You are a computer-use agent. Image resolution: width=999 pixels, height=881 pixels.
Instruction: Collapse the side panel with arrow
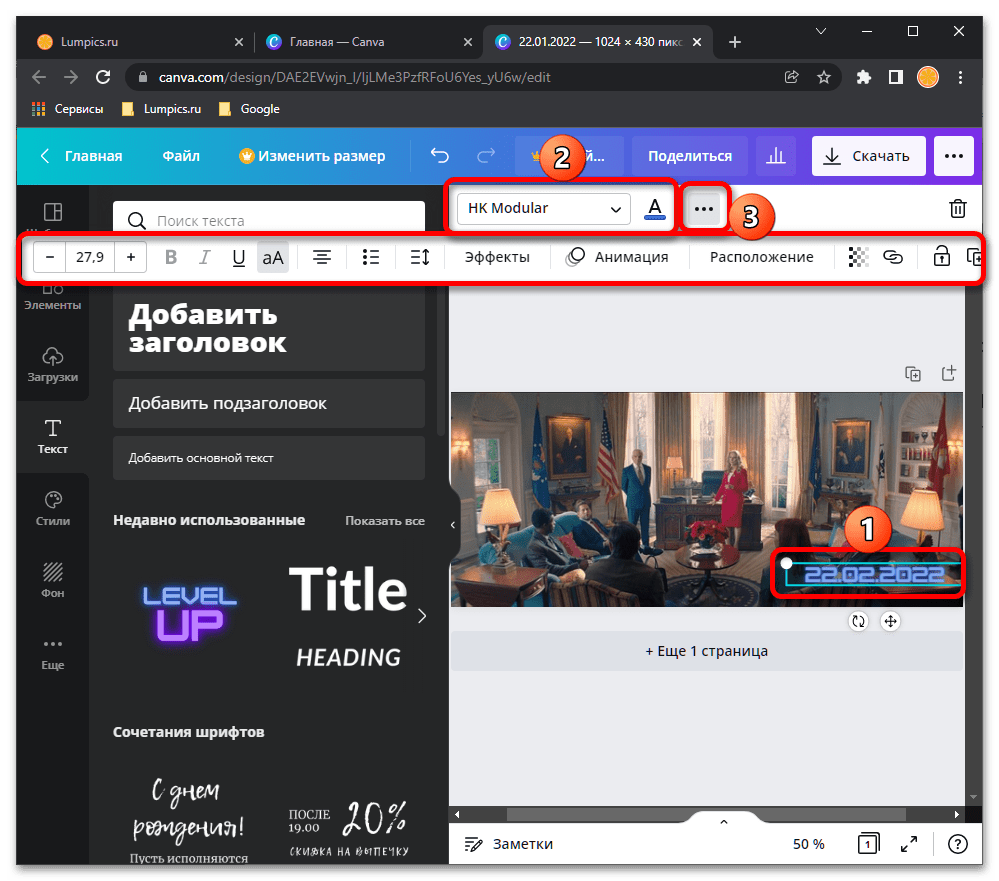[x=453, y=525]
